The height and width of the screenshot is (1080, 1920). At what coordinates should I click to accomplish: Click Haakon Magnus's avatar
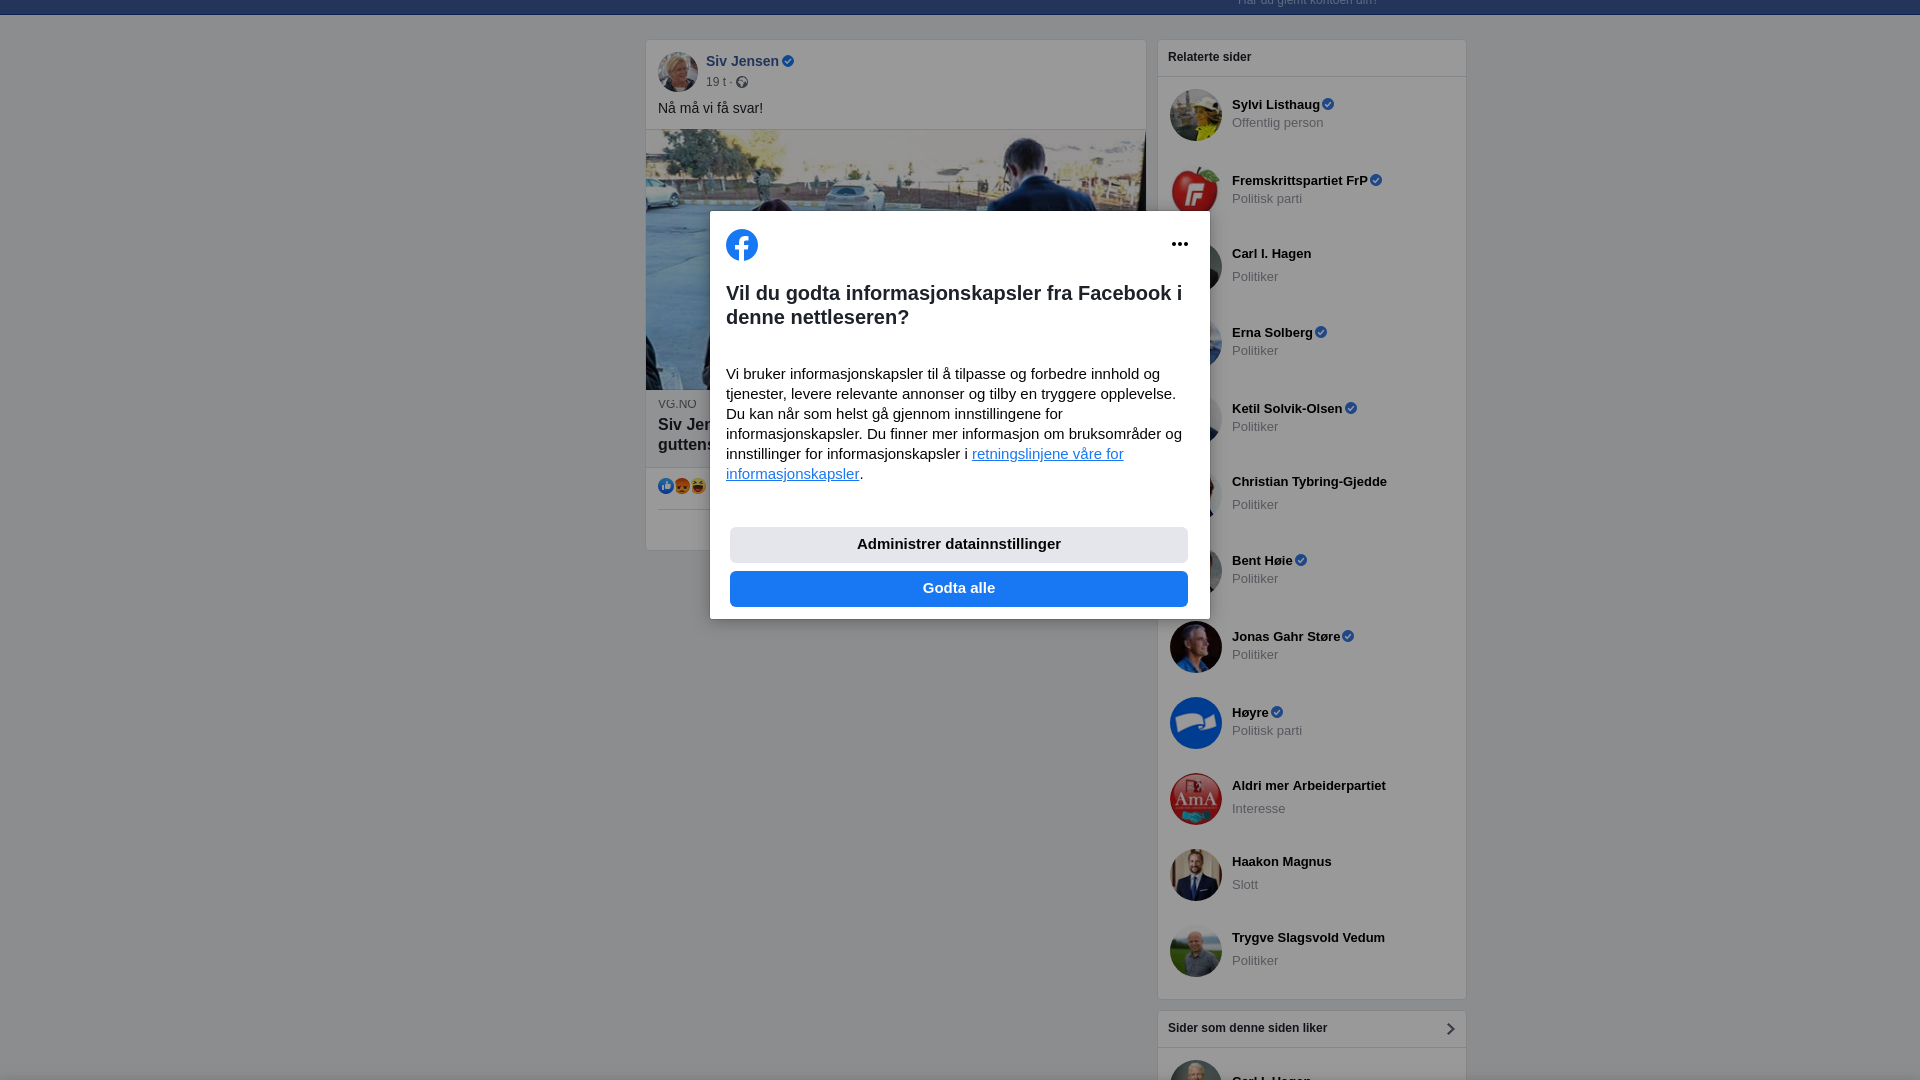tap(1196, 875)
